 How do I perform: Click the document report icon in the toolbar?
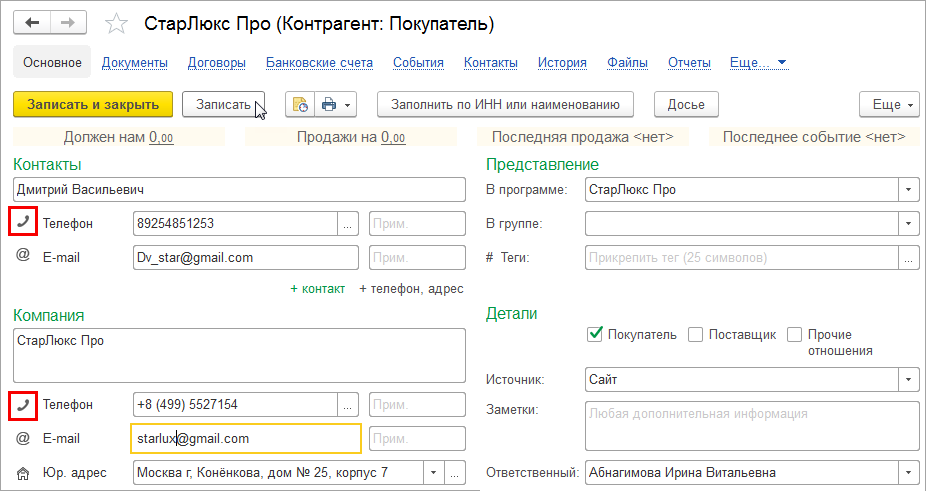(x=299, y=104)
